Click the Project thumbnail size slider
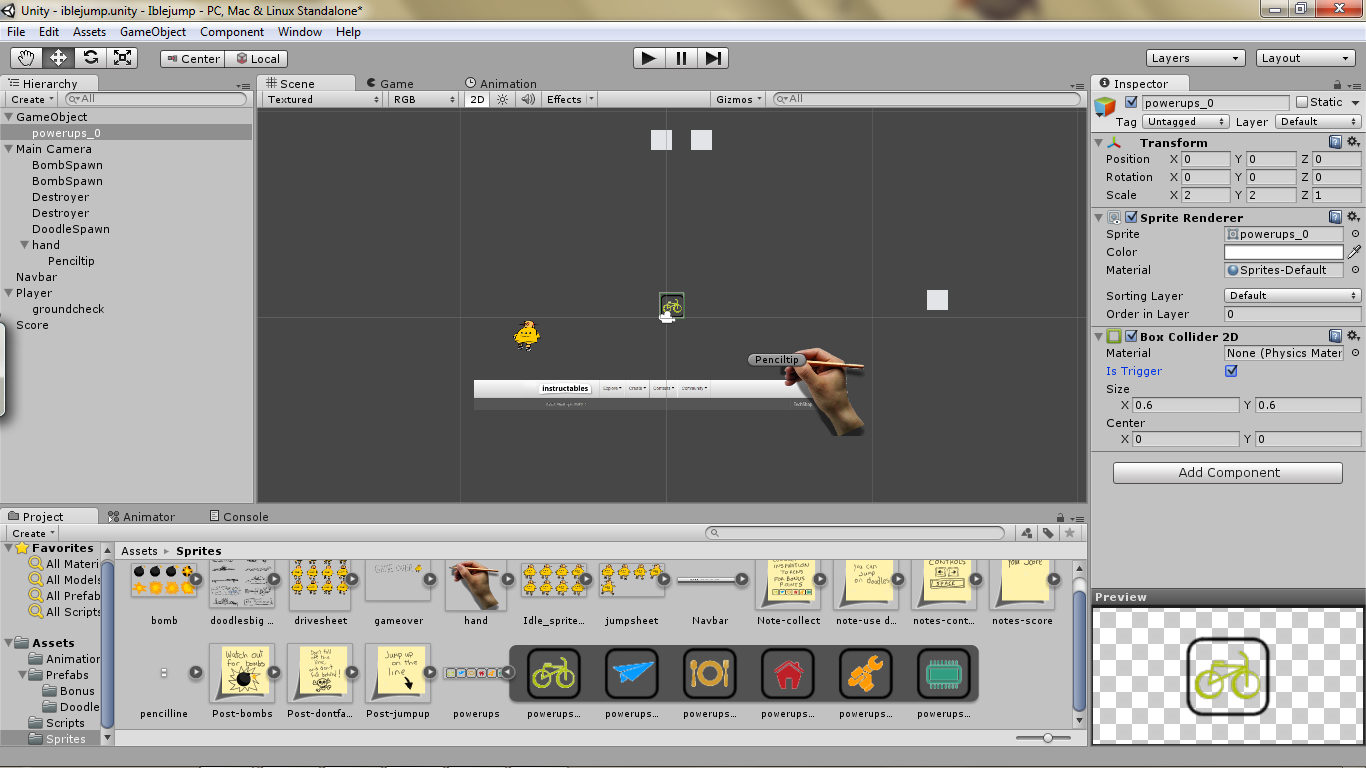This screenshot has height=768, width=1366. (1047, 738)
